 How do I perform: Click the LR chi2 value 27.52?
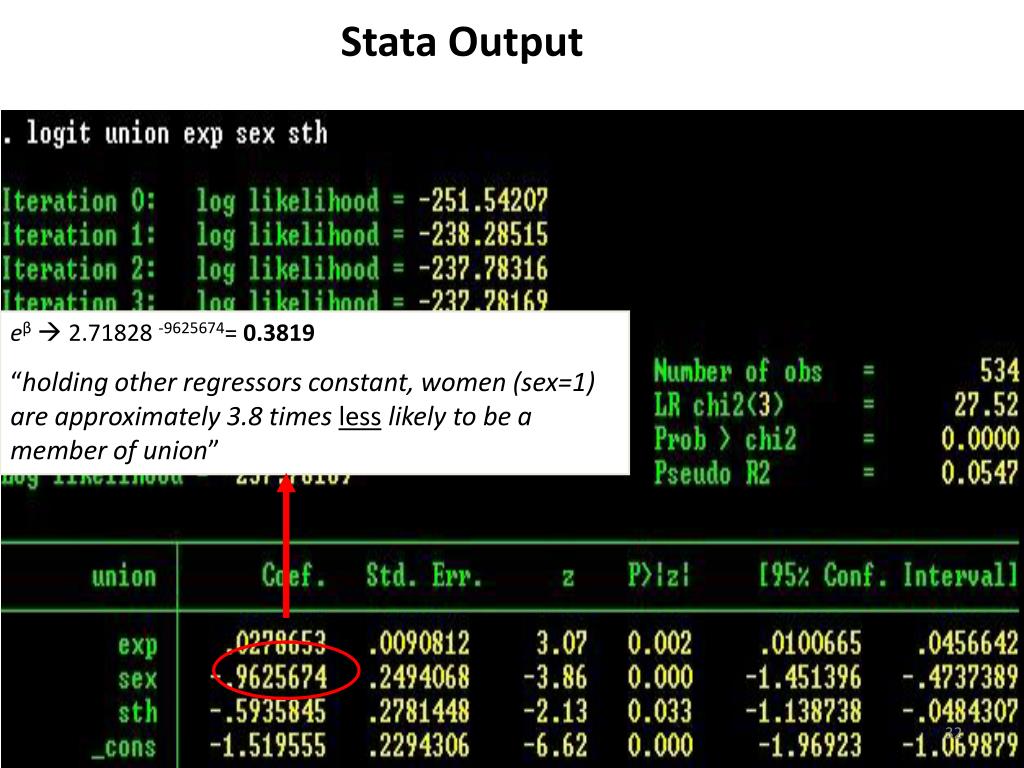(986, 405)
